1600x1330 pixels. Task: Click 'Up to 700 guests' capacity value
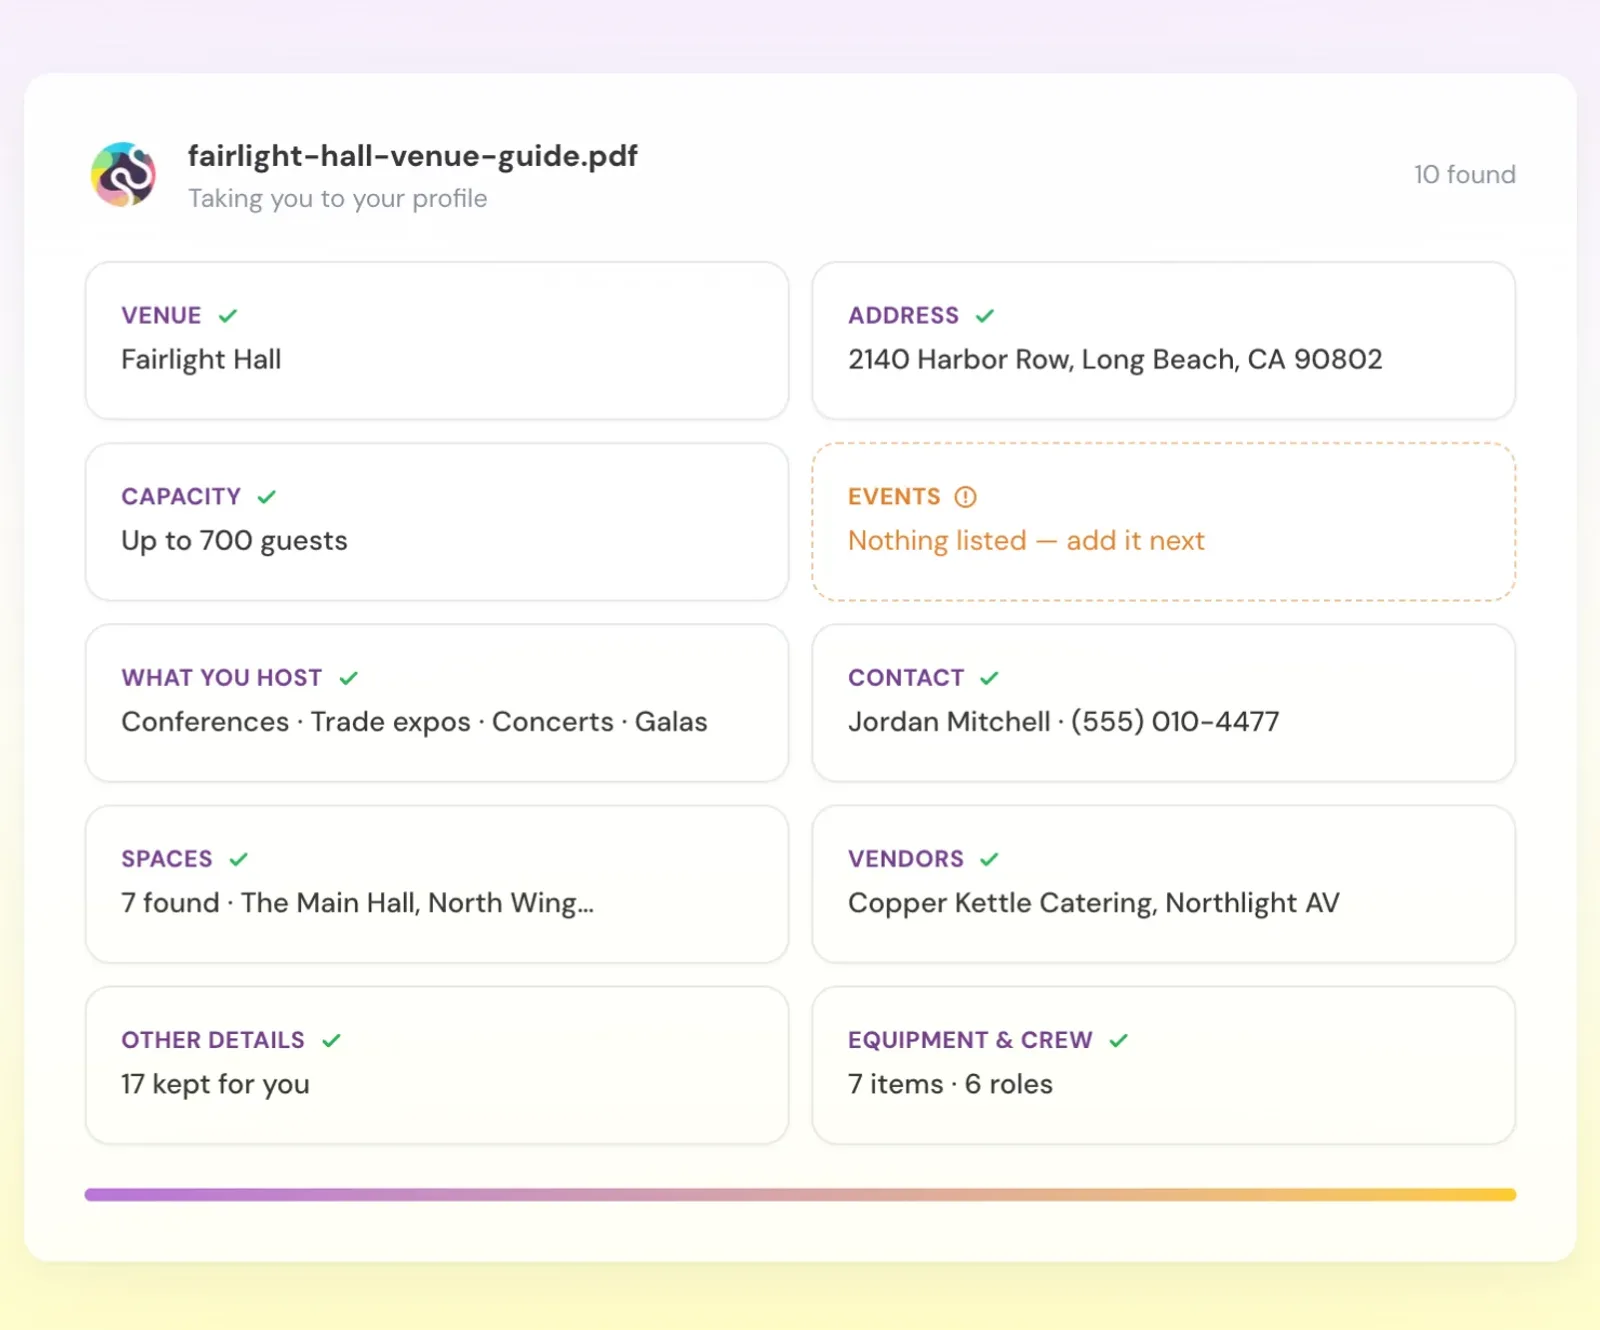(x=234, y=541)
